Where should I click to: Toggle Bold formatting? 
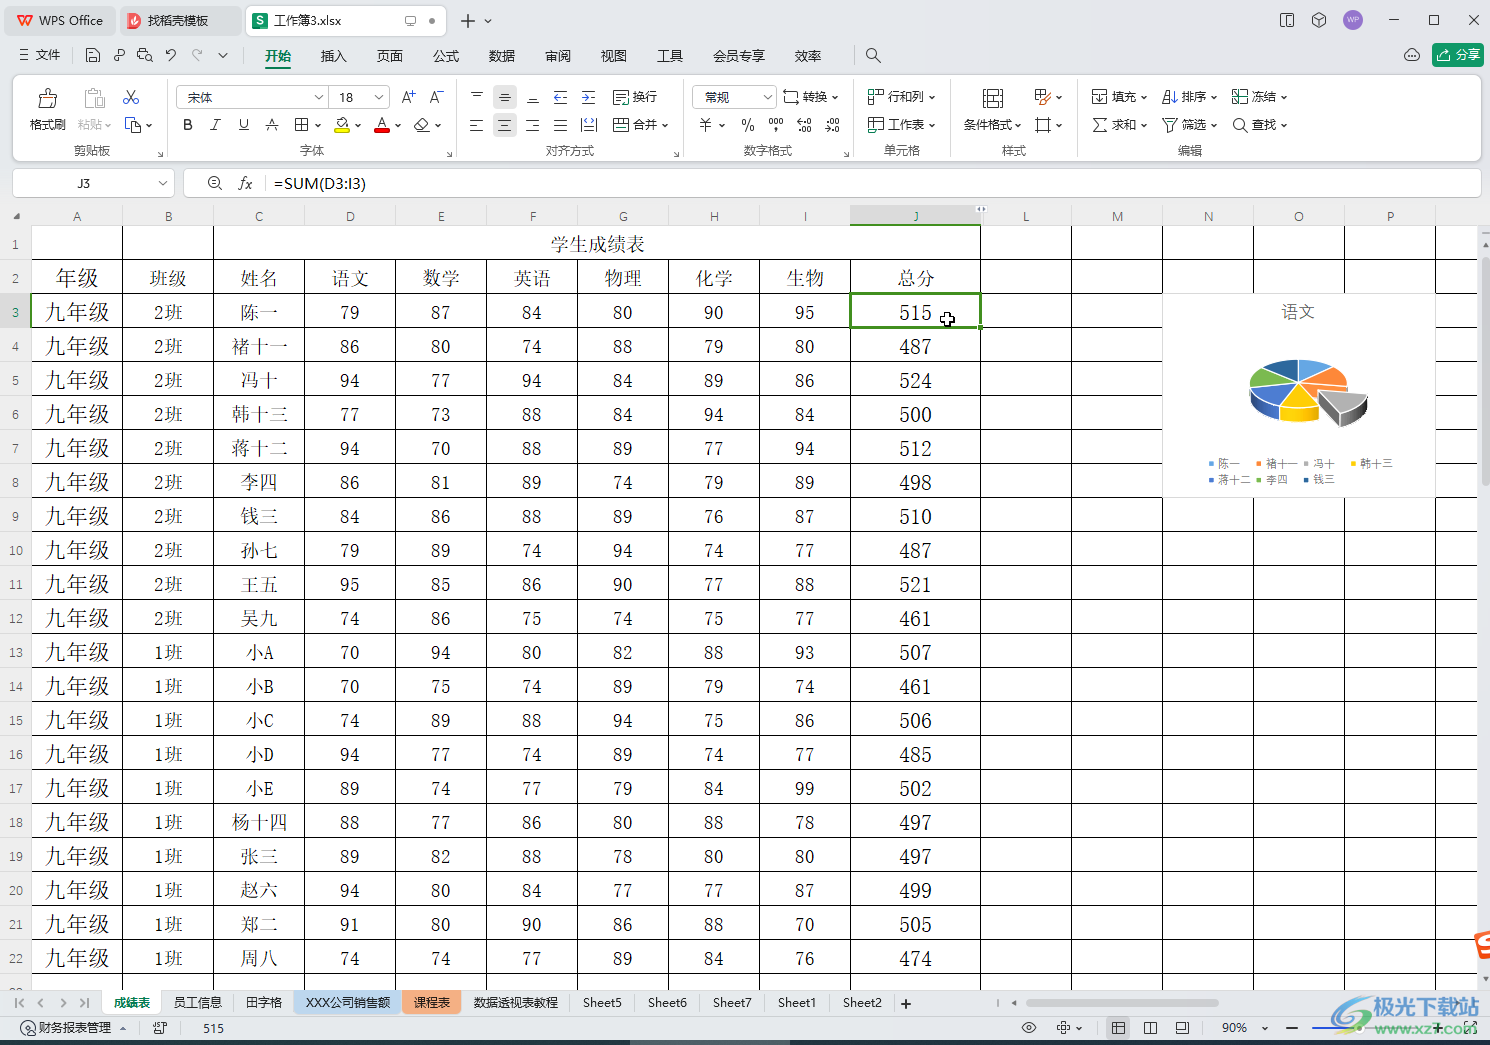[188, 125]
